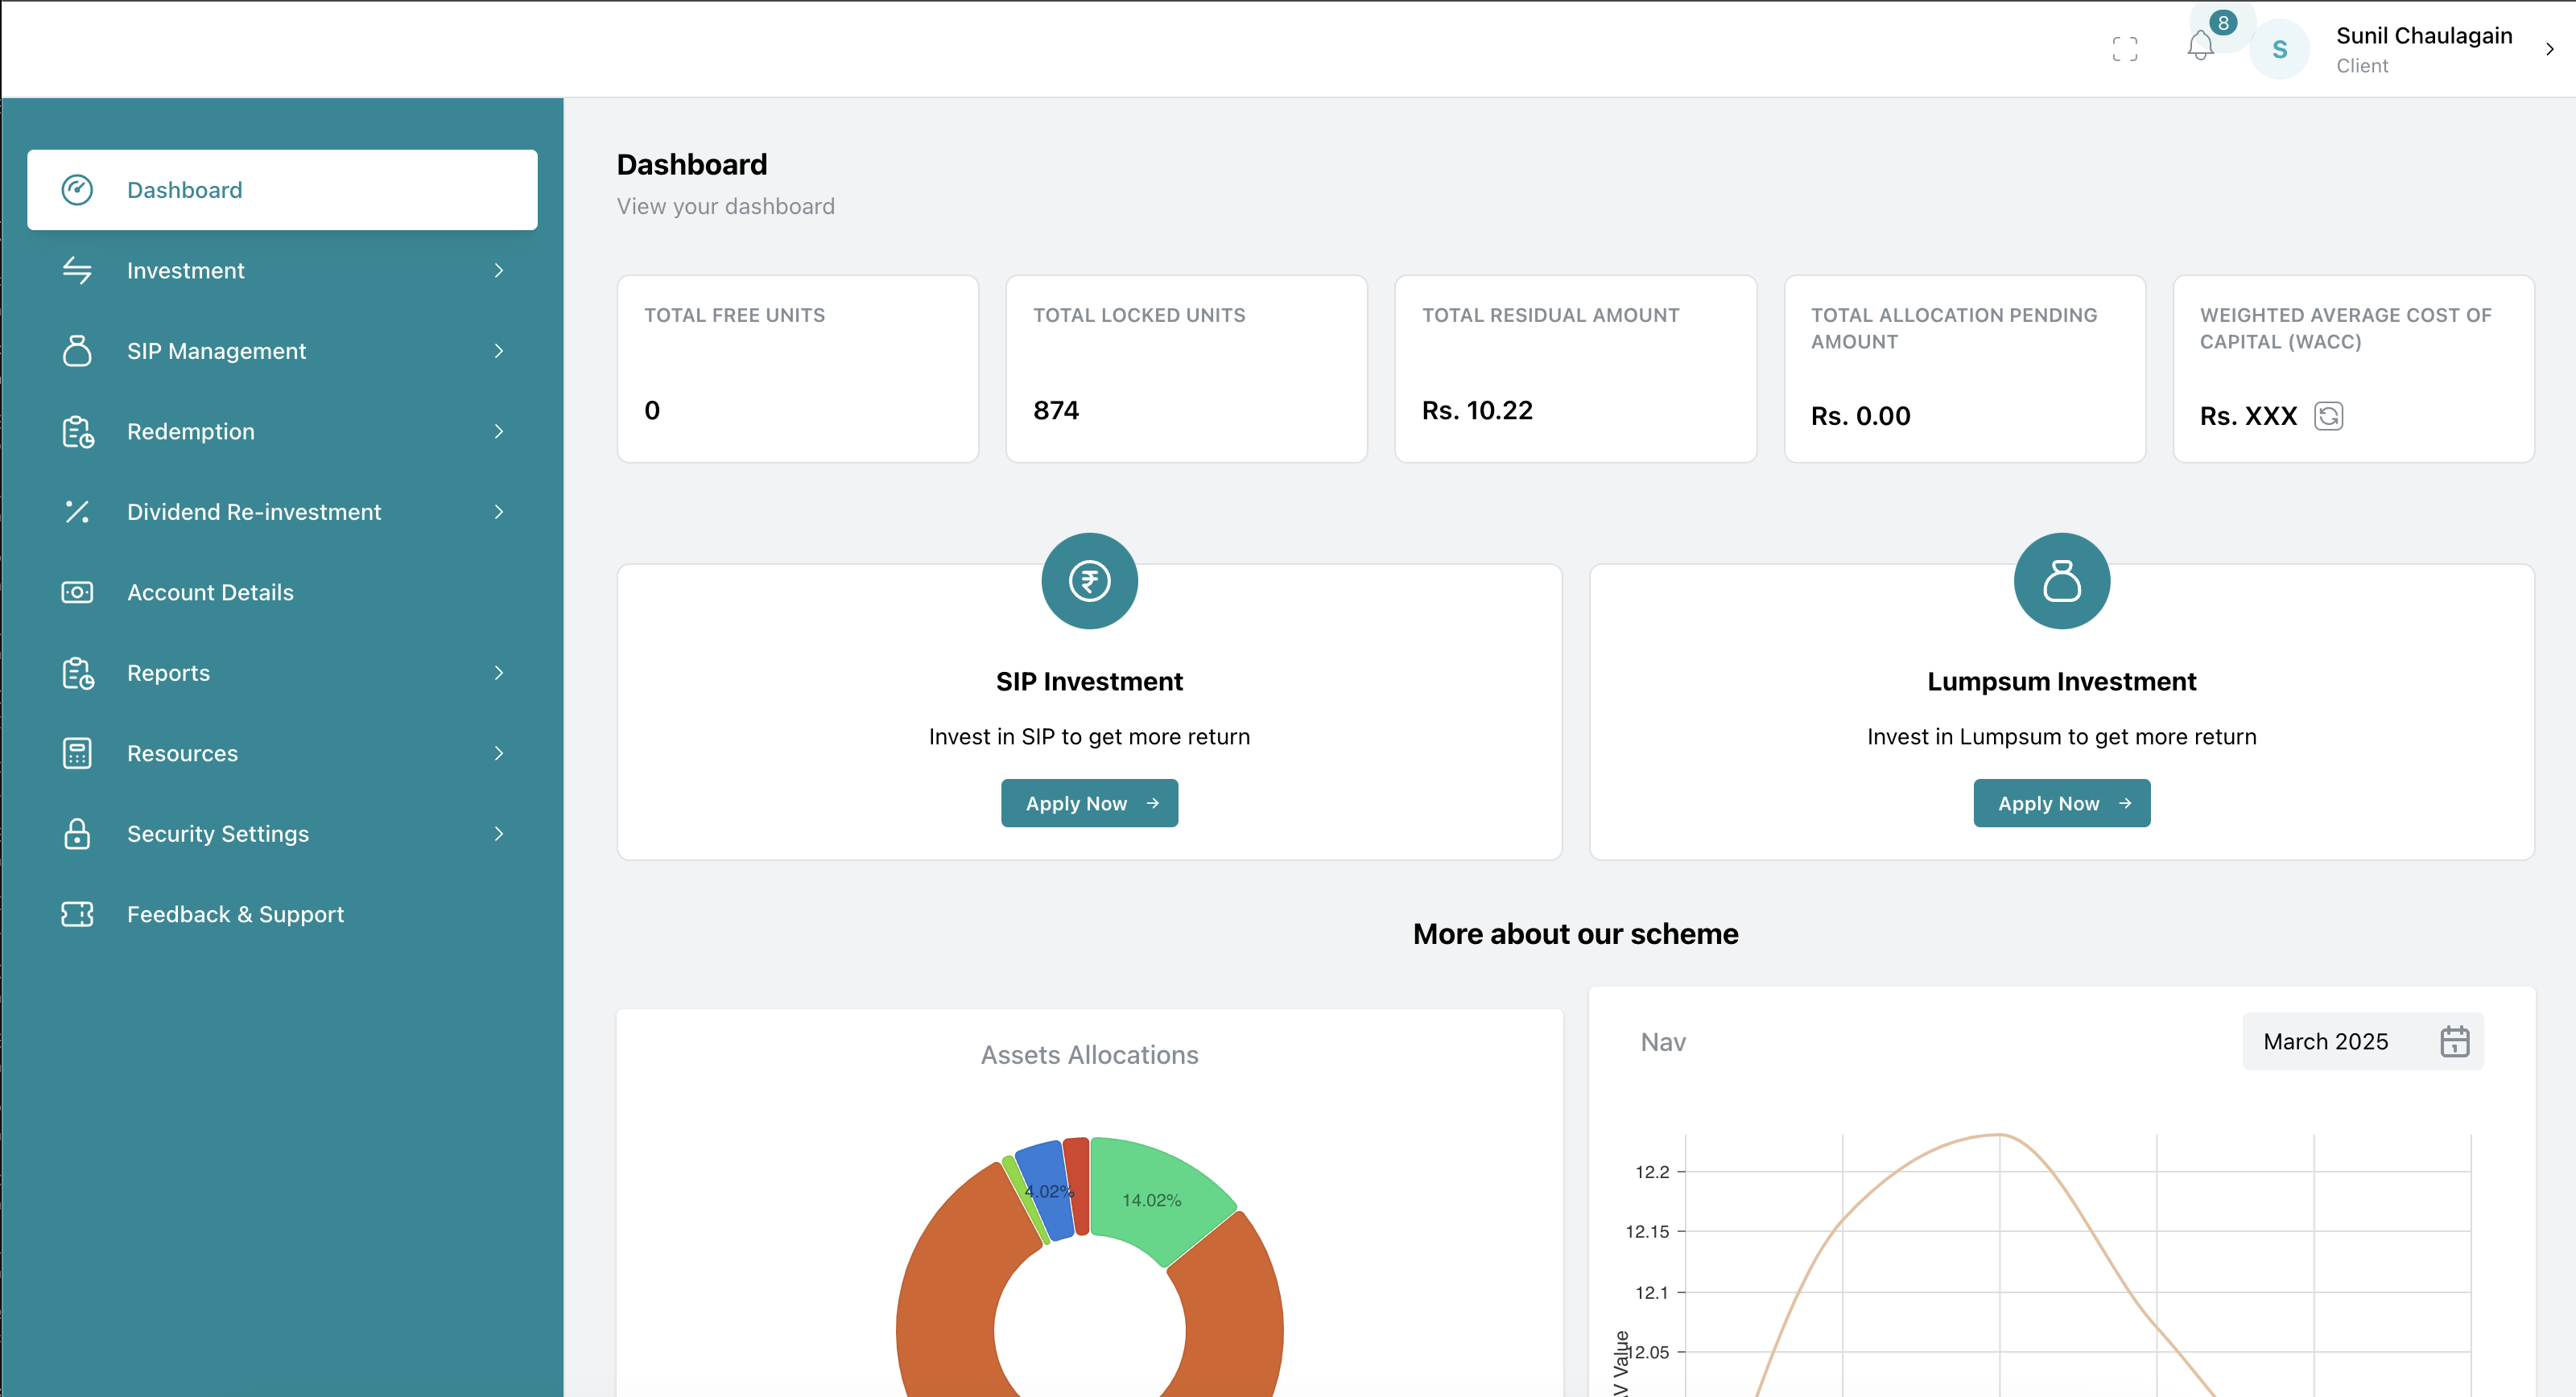Open Investment sidebar menu item

pyautogui.click(x=282, y=270)
